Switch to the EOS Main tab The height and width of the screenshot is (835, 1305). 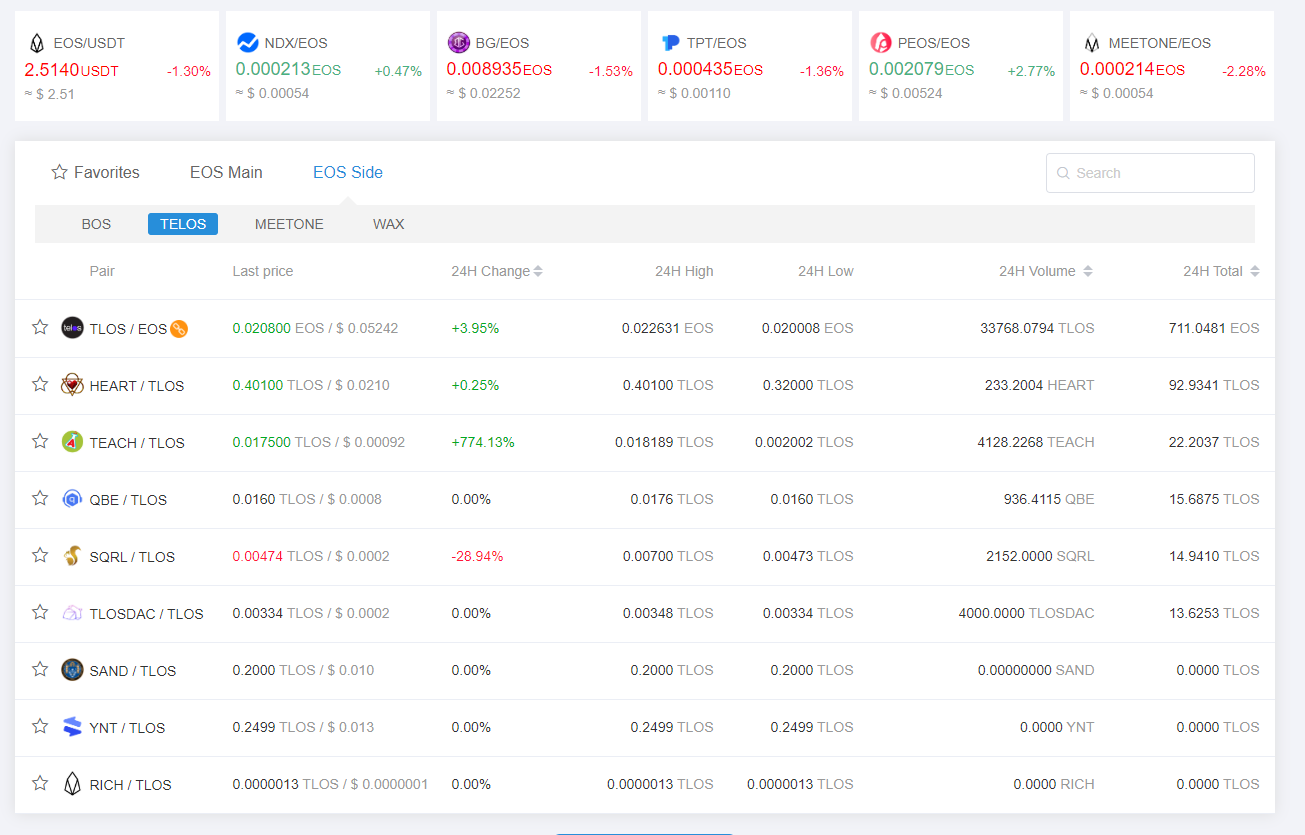pos(226,172)
